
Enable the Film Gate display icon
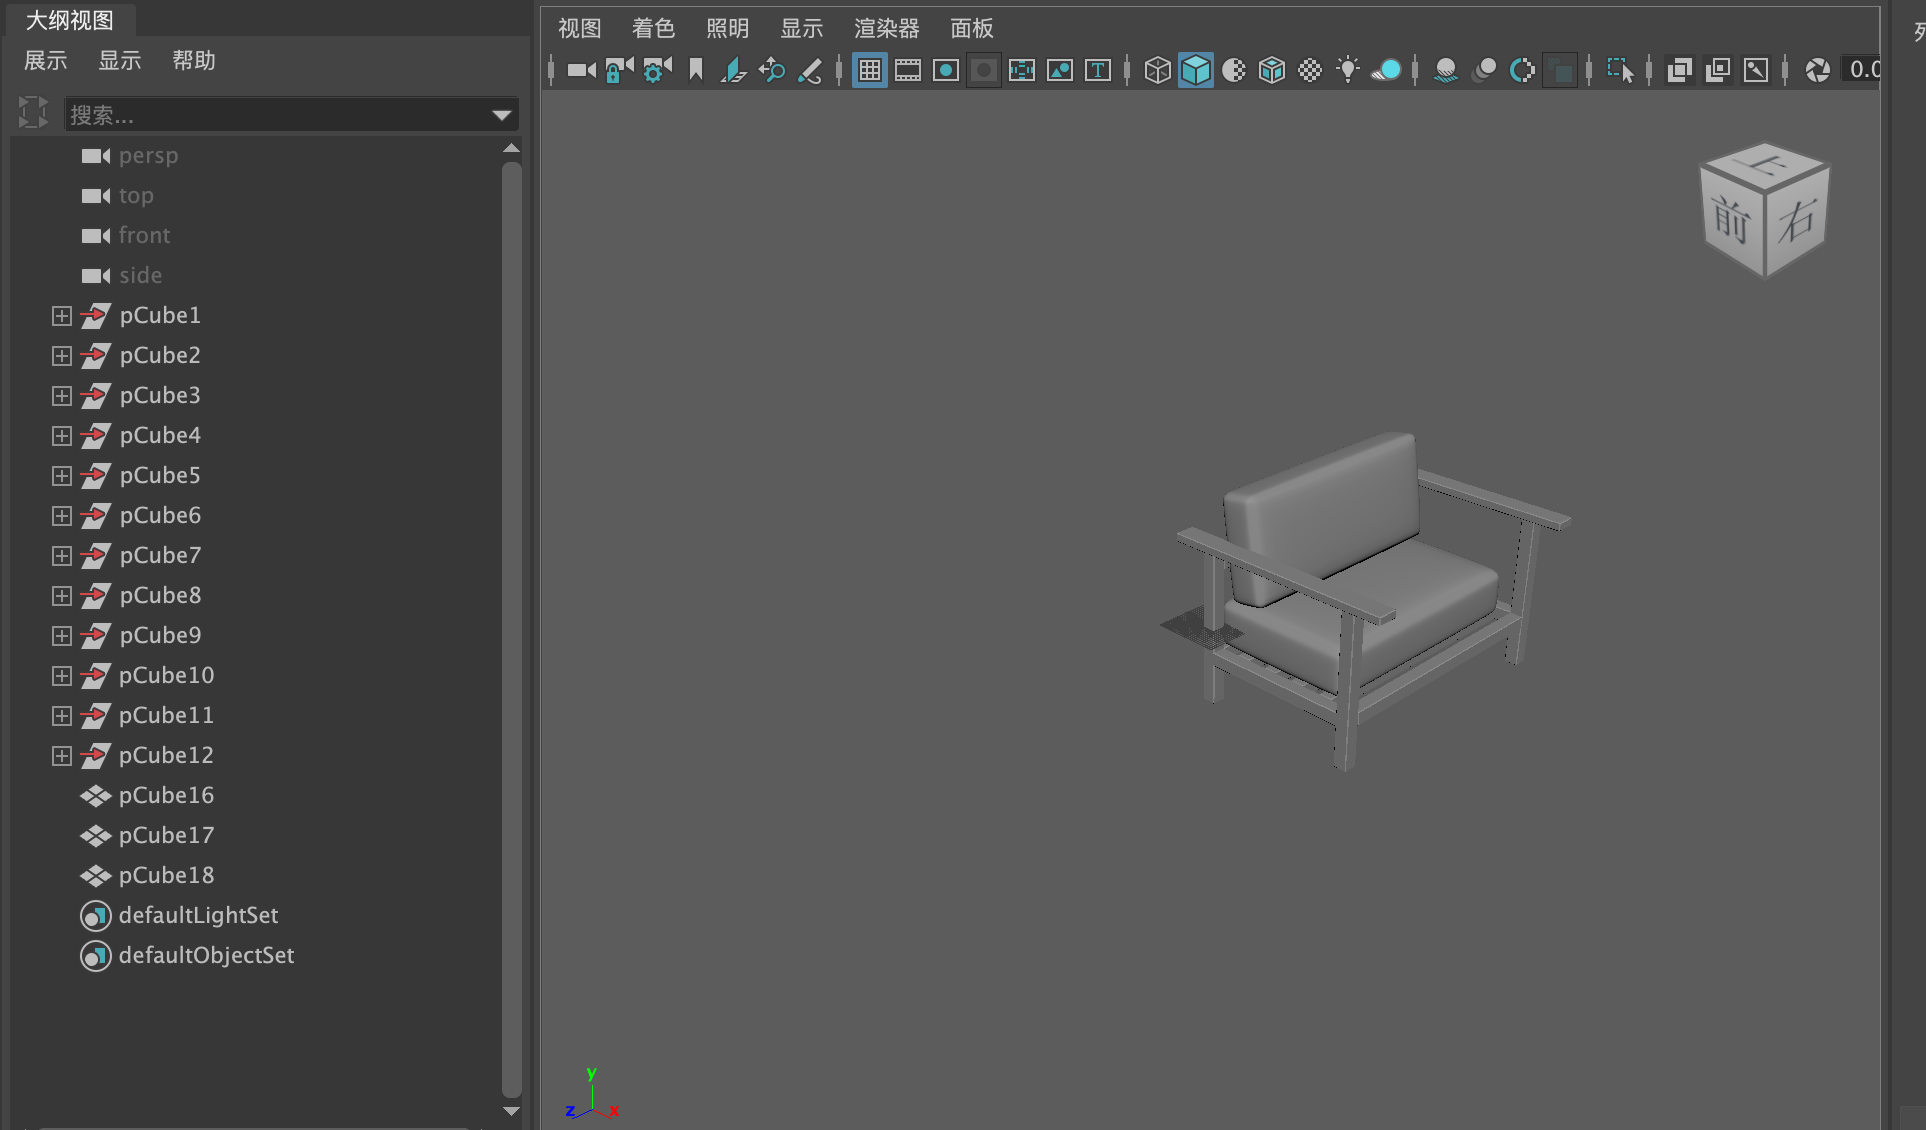pos(908,70)
